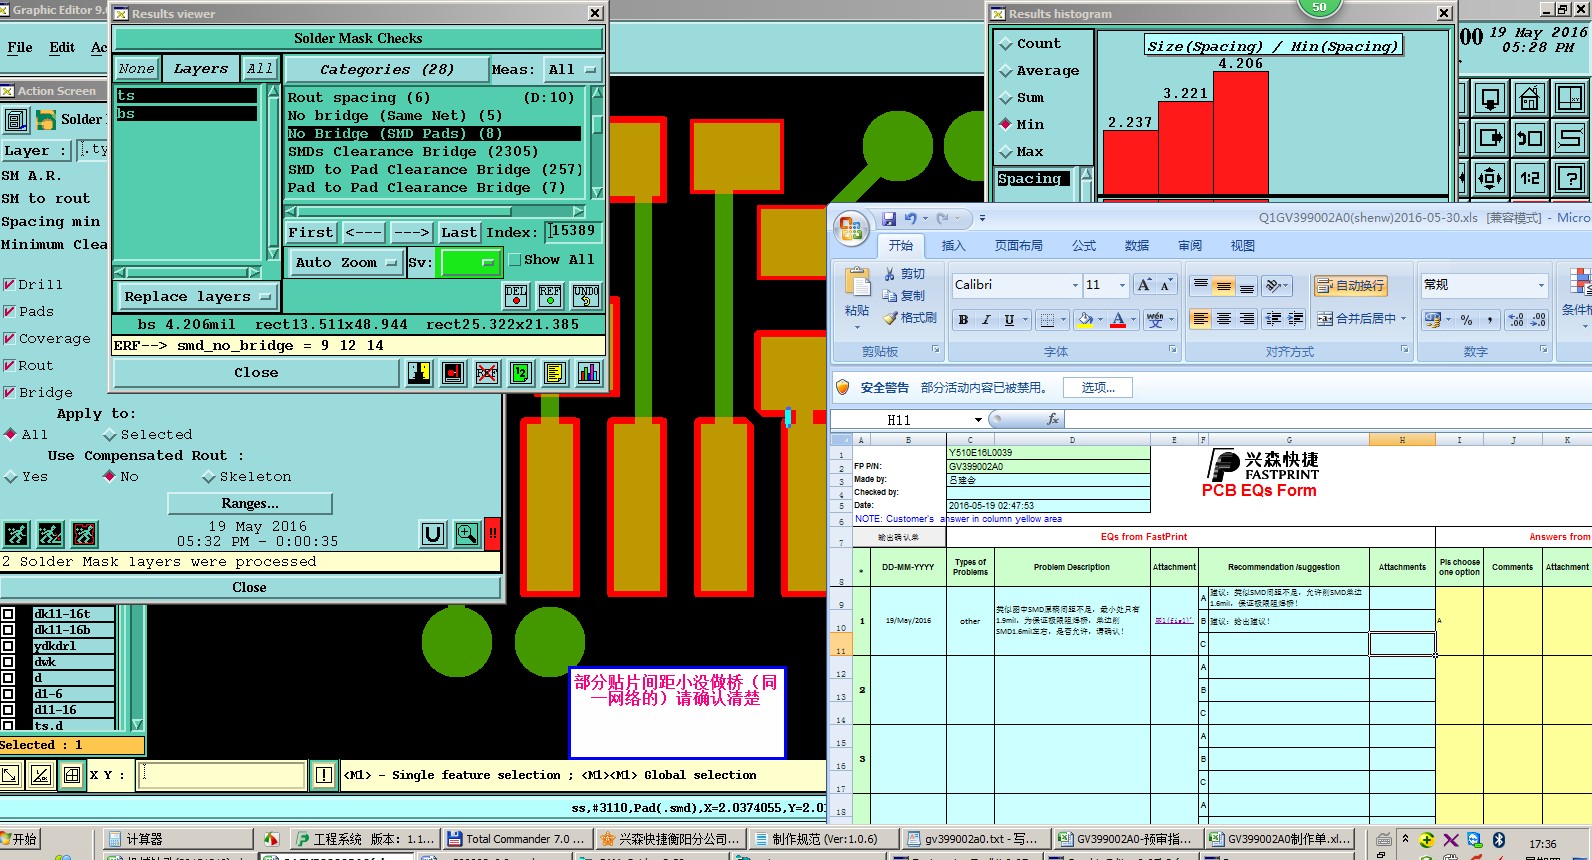Image resolution: width=1592 pixels, height=860 pixels.
Task: Click the DEL icon in Results viewer
Action: click(x=516, y=295)
